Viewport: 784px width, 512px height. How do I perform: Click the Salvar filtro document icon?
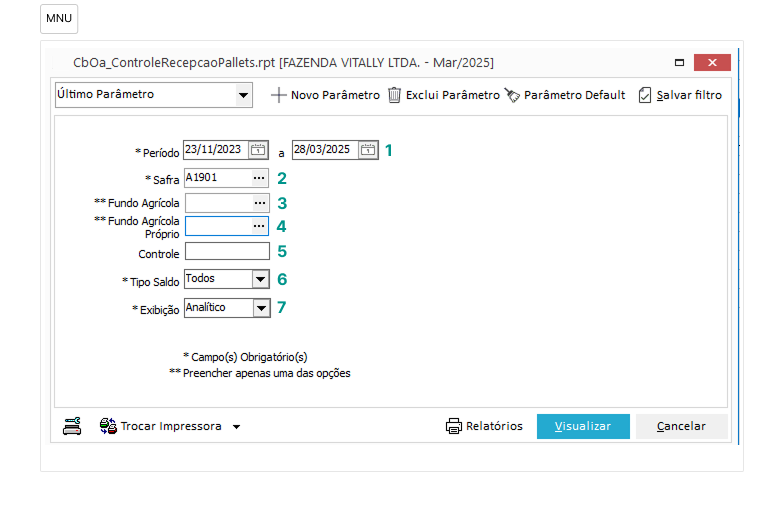pyautogui.click(x=644, y=95)
